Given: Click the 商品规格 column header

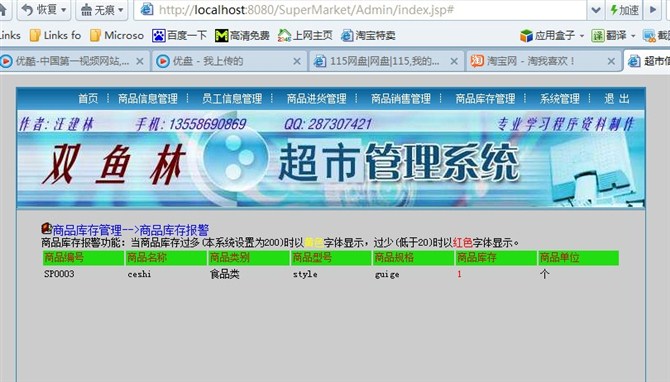Looking at the screenshot, I should coord(414,258).
